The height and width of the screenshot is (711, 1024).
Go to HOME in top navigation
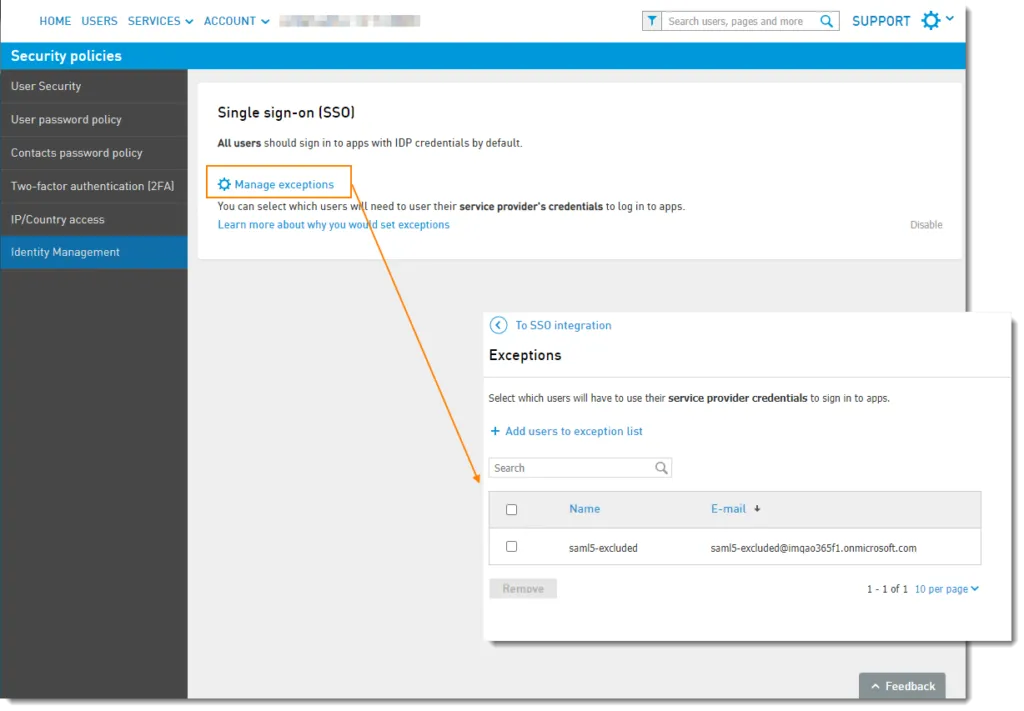(x=55, y=21)
